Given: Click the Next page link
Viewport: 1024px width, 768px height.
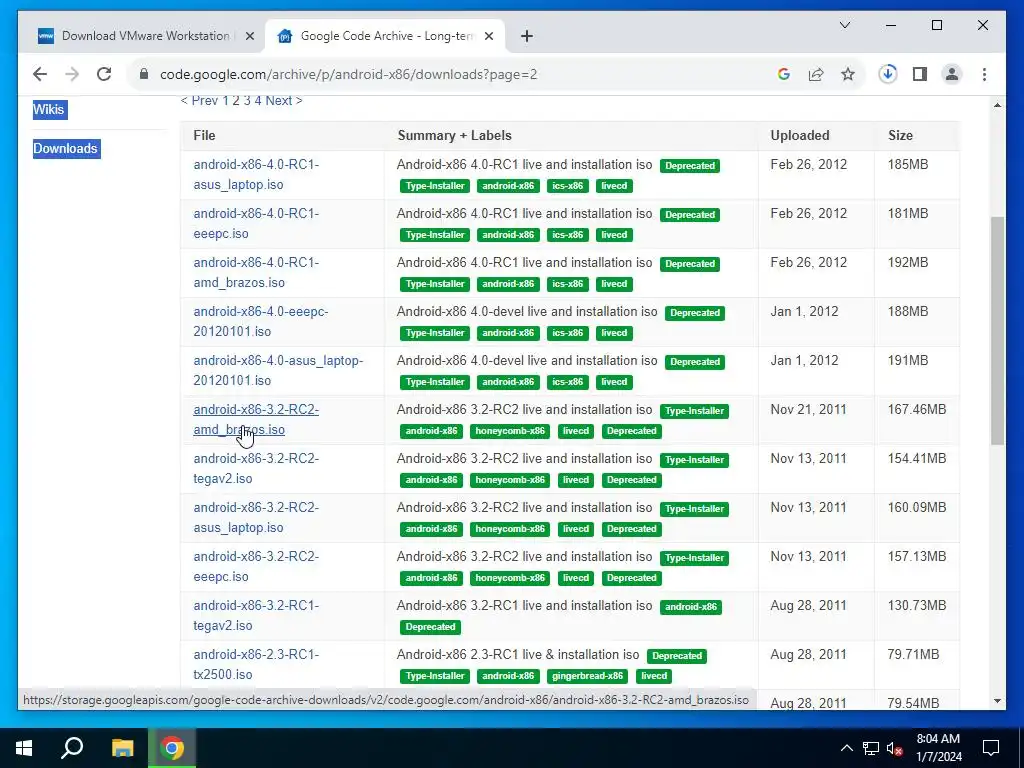Looking at the screenshot, I should 283,101.
